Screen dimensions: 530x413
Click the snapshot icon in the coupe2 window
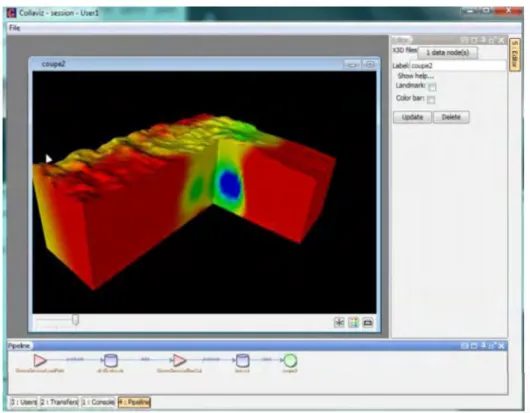(x=368, y=322)
